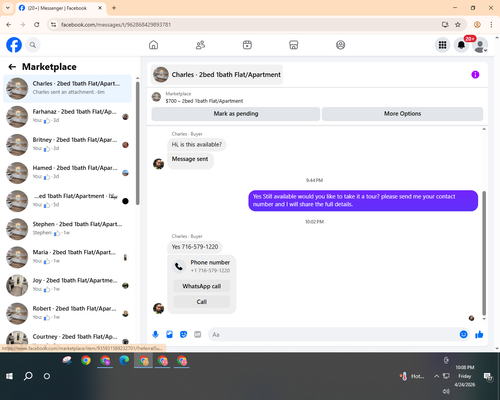Go to Home feed icon
500x400 pixels.
[x=153, y=45]
